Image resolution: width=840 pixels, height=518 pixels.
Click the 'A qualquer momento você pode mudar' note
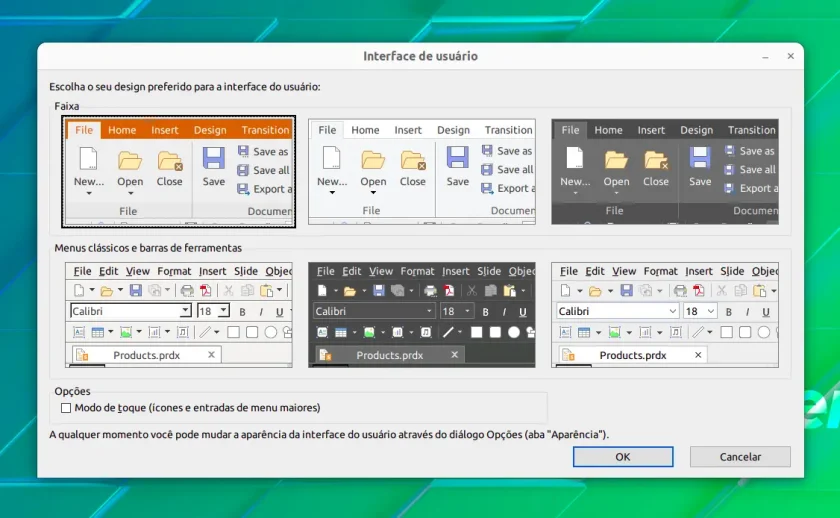329,434
